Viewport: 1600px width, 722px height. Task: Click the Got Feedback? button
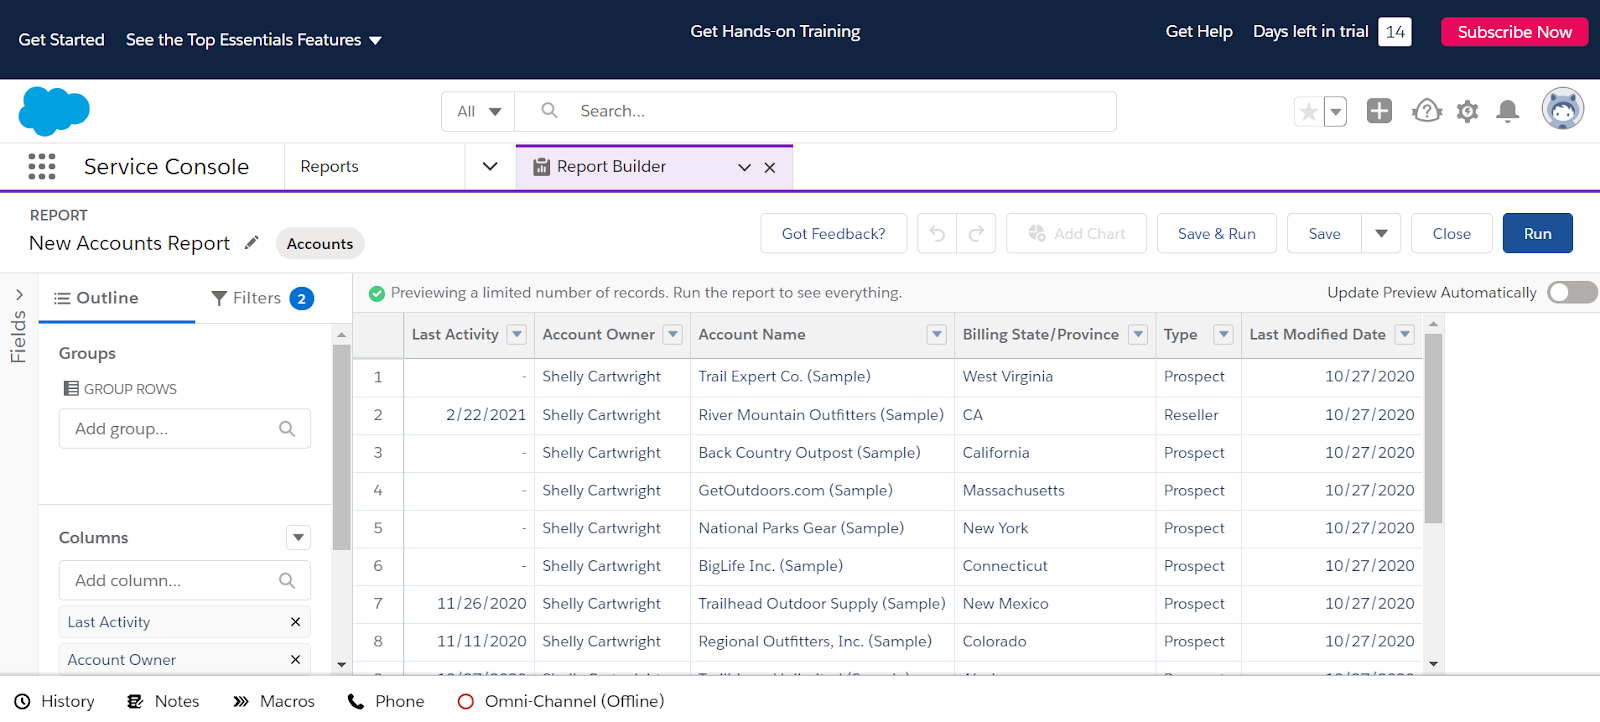coord(833,233)
